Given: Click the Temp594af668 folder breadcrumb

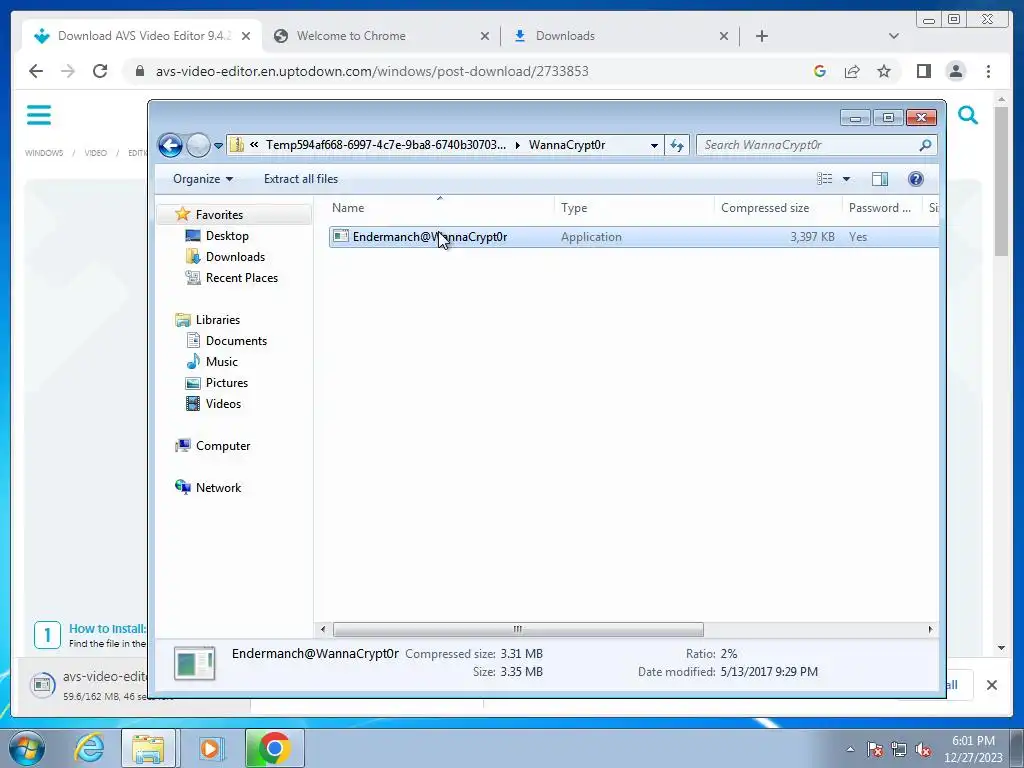Looking at the screenshot, I should [385, 145].
